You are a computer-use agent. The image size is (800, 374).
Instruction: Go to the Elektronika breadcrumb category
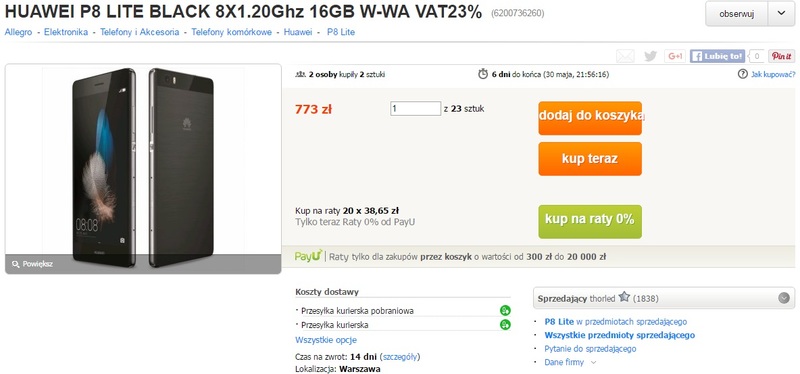tap(66, 32)
